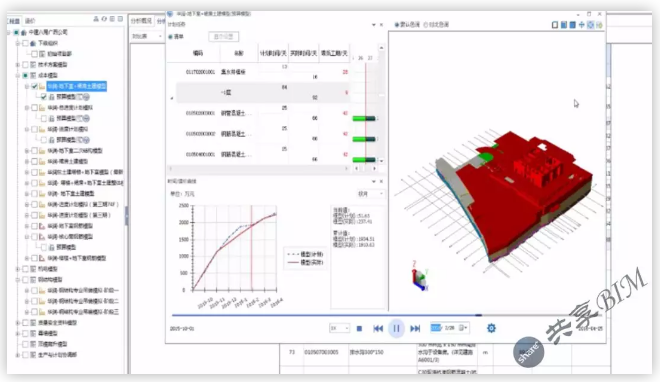Screen dimensions: 660x382
Task: Stop the simulation with the square button
Action: [x=359, y=329]
